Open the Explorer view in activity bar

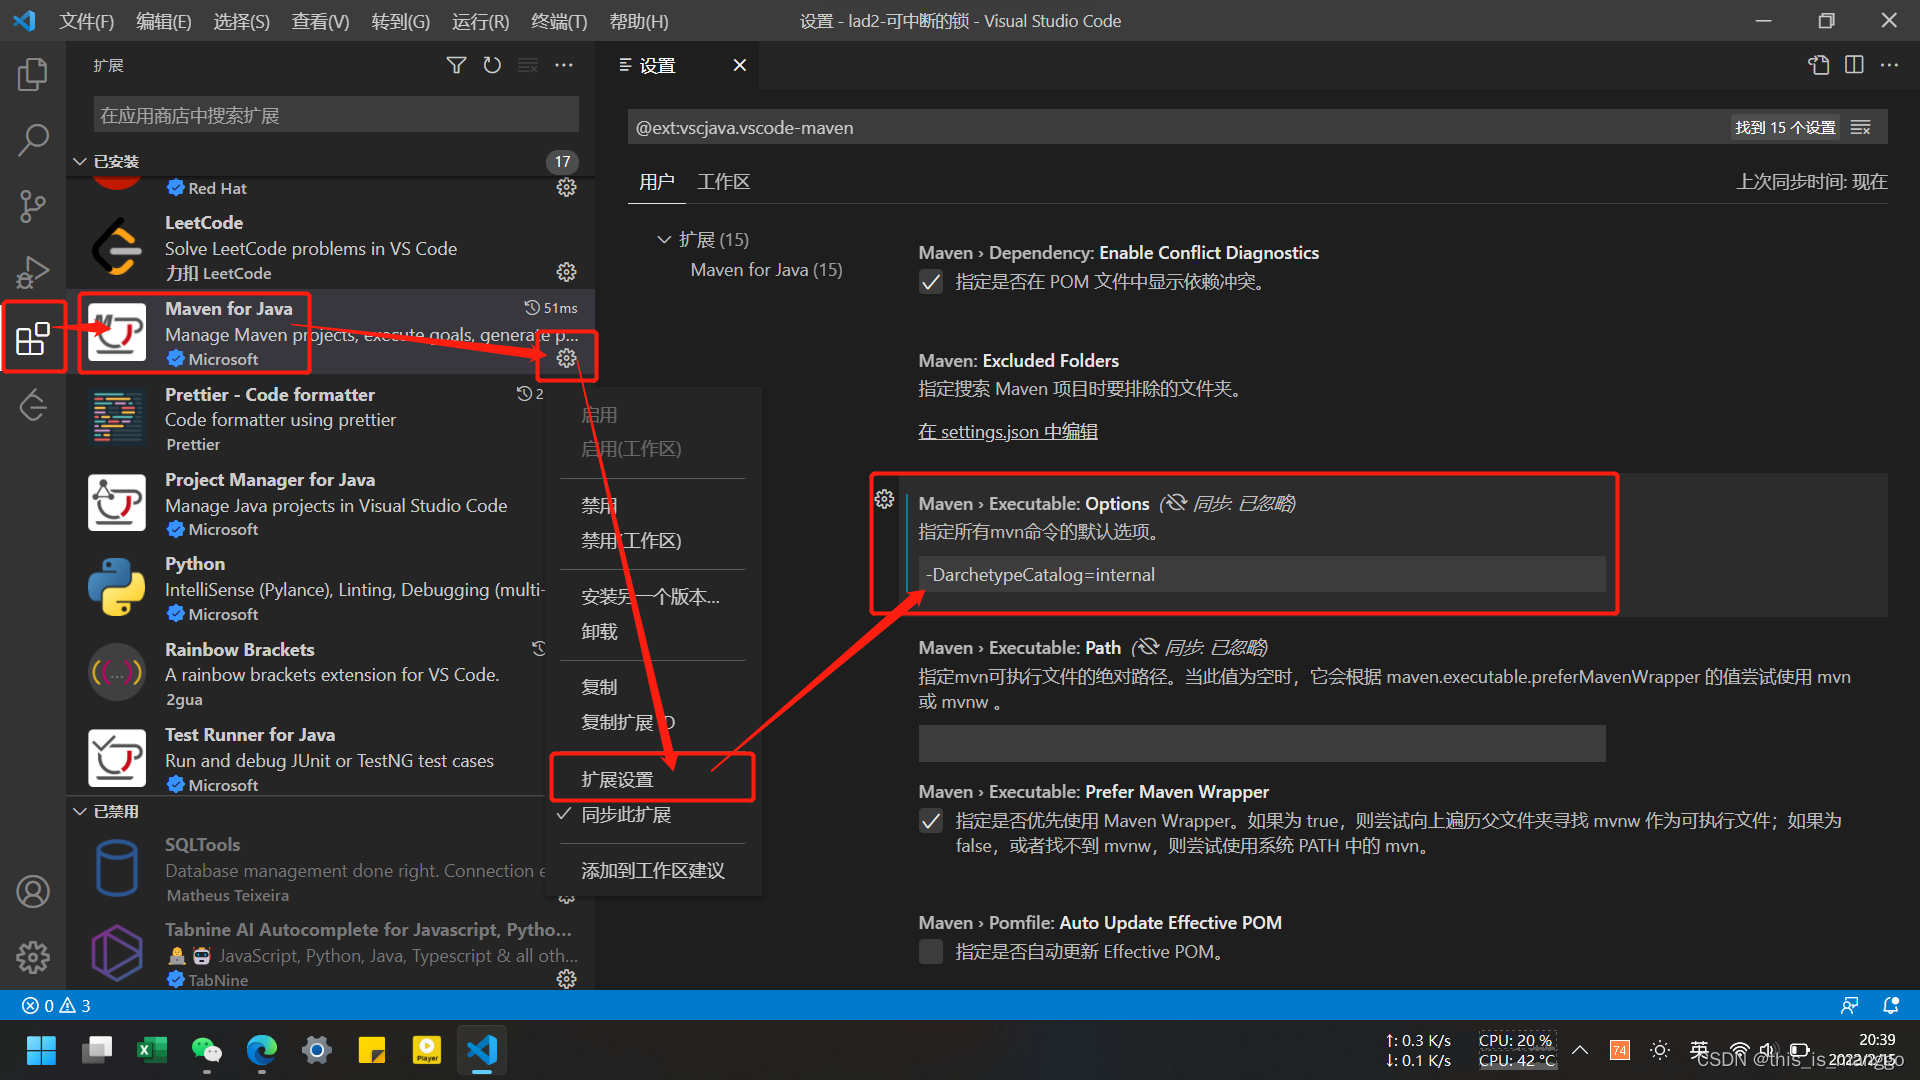[x=33, y=74]
